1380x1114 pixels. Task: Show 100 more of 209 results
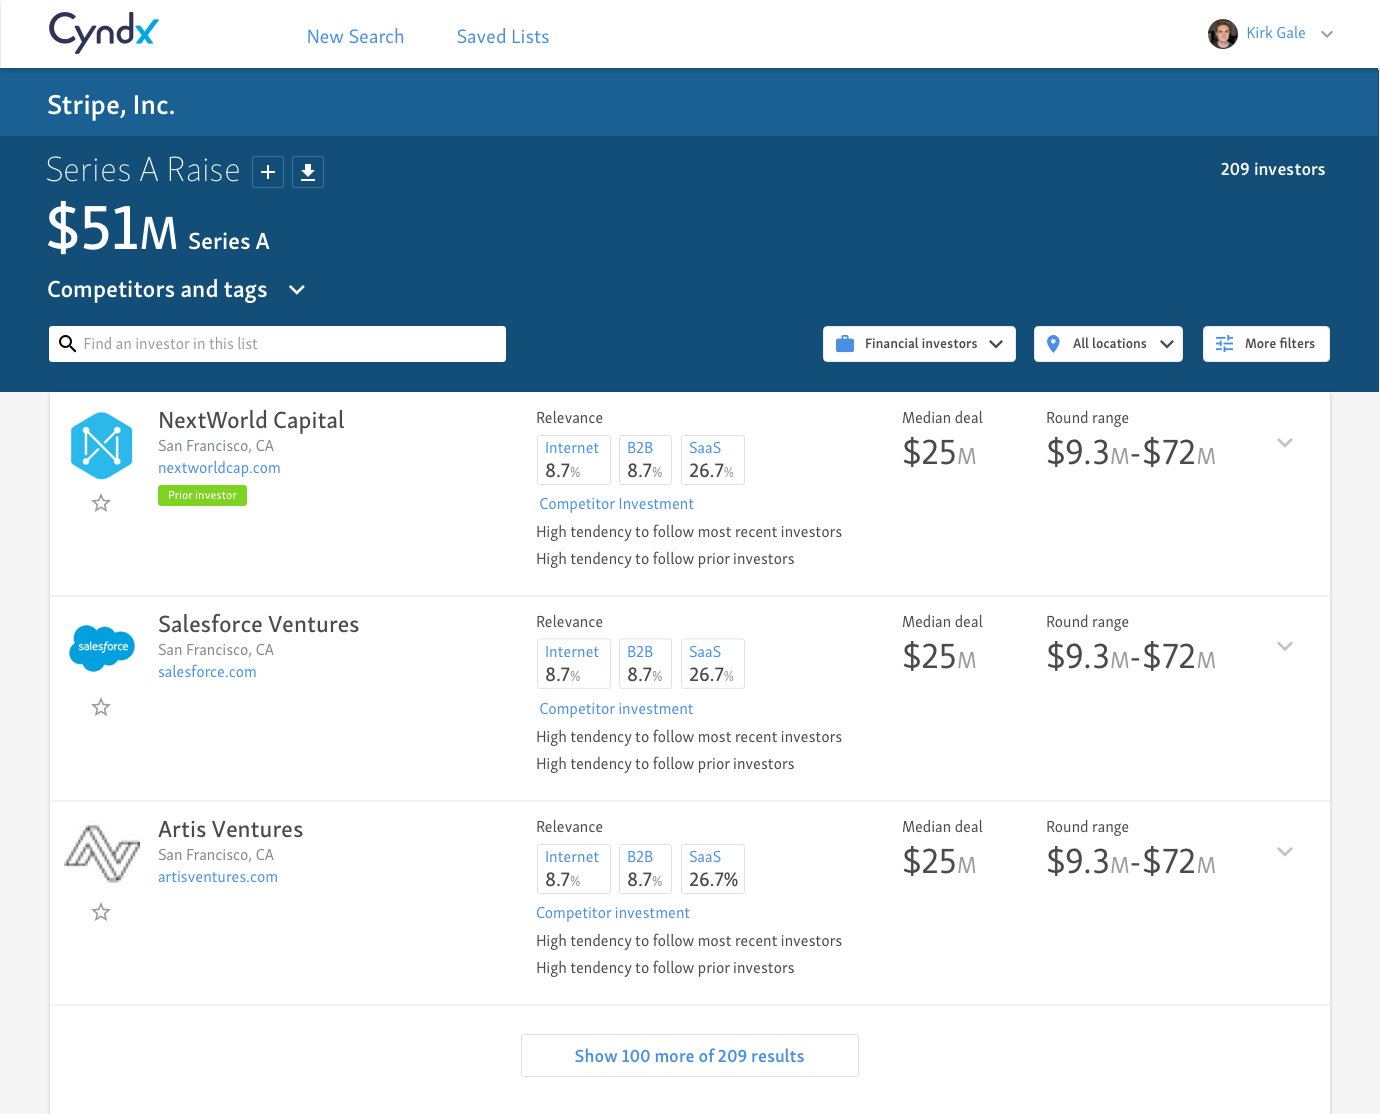click(x=689, y=1056)
